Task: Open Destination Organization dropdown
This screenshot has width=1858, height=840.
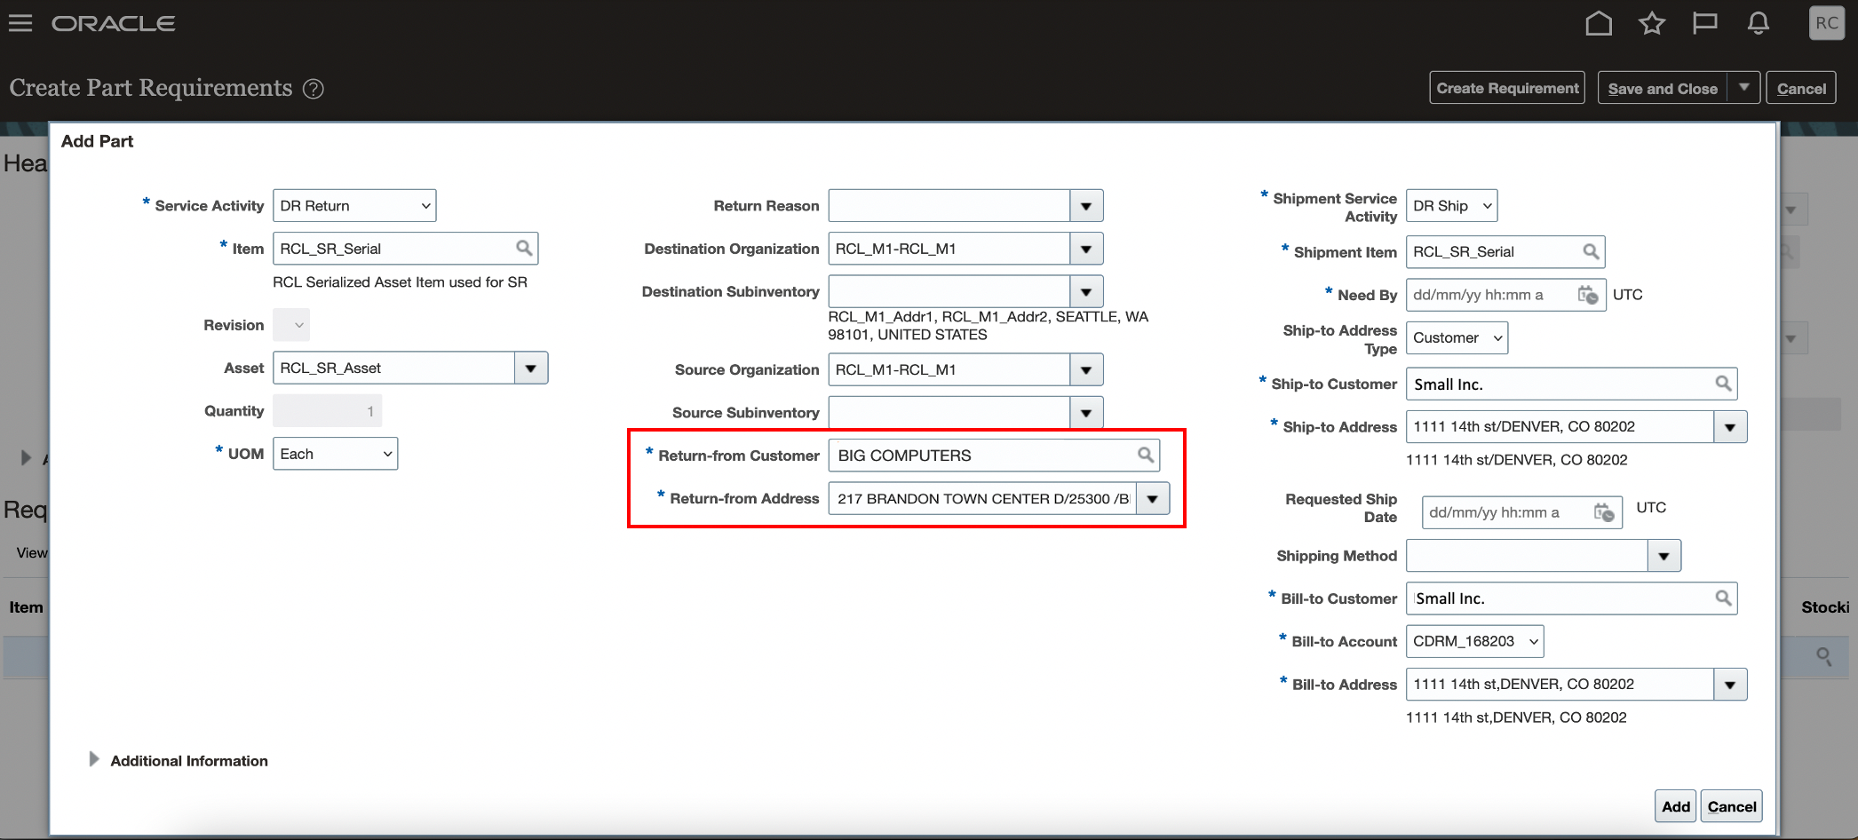Action: [x=1086, y=249]
